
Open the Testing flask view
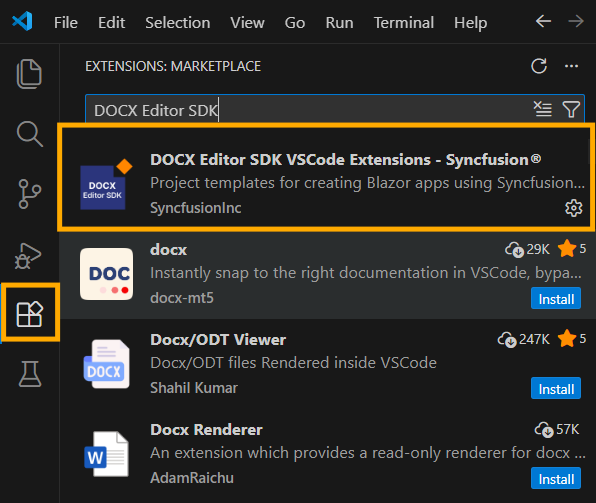tap(30, 374)
